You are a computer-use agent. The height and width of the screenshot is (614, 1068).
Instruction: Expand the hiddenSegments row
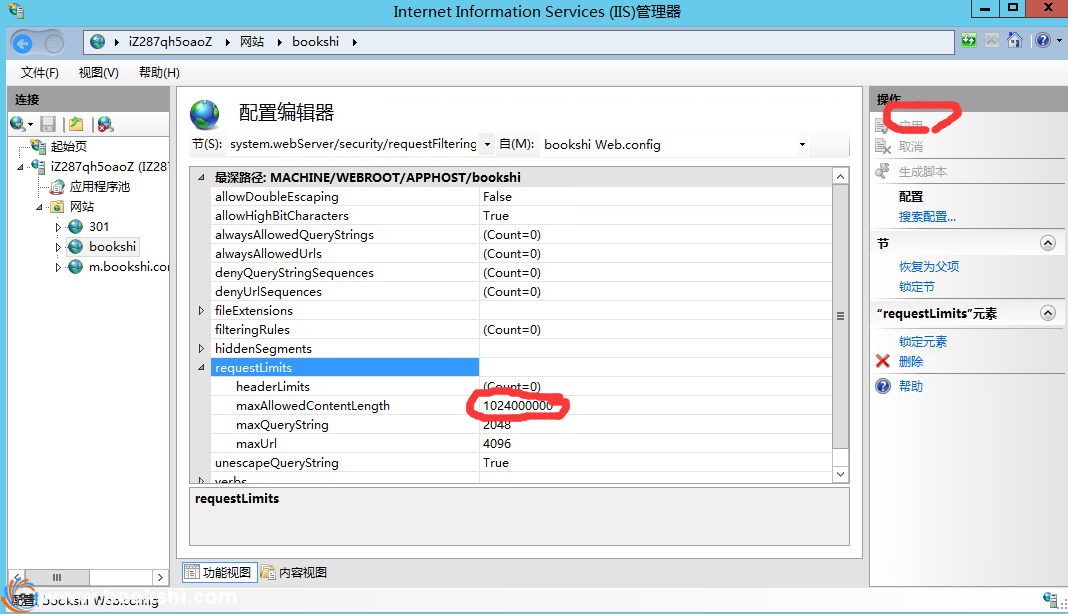click(x=201, y=349)
